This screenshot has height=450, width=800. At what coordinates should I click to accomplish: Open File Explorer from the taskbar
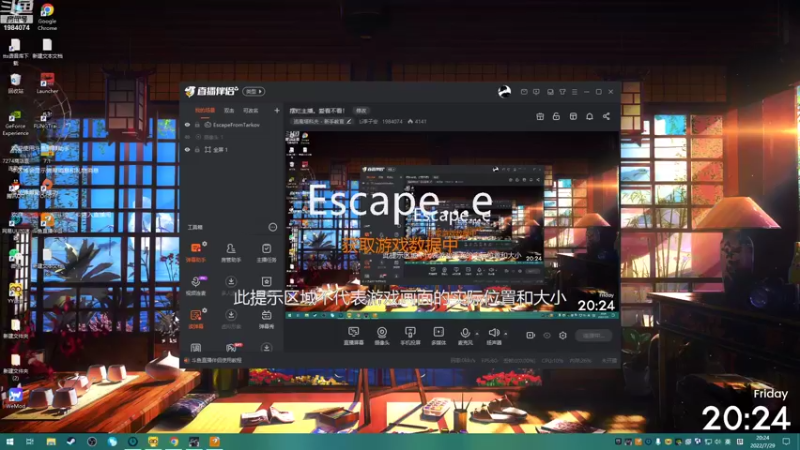51,441
